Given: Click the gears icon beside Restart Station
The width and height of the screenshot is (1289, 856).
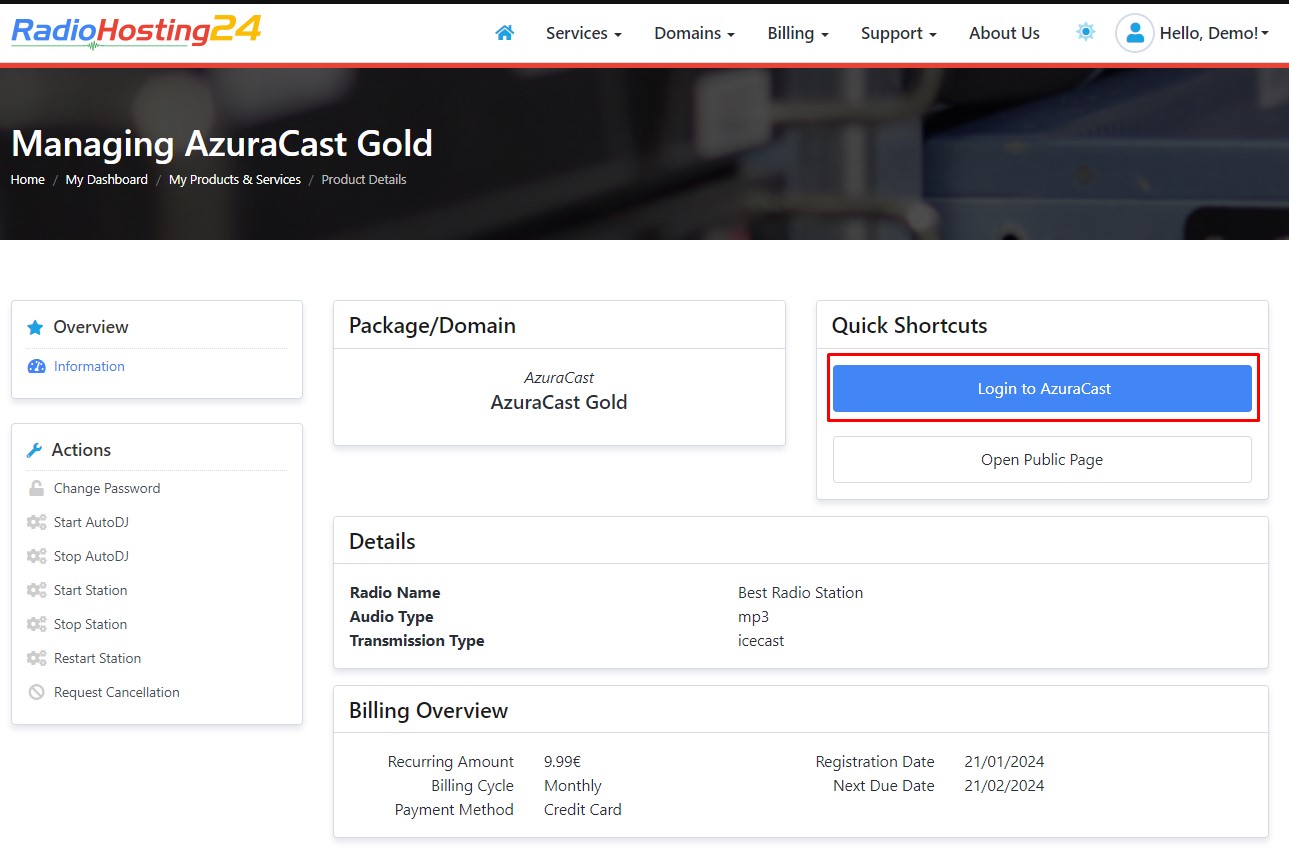Looking at the screenshot, I should pos(37,658).
